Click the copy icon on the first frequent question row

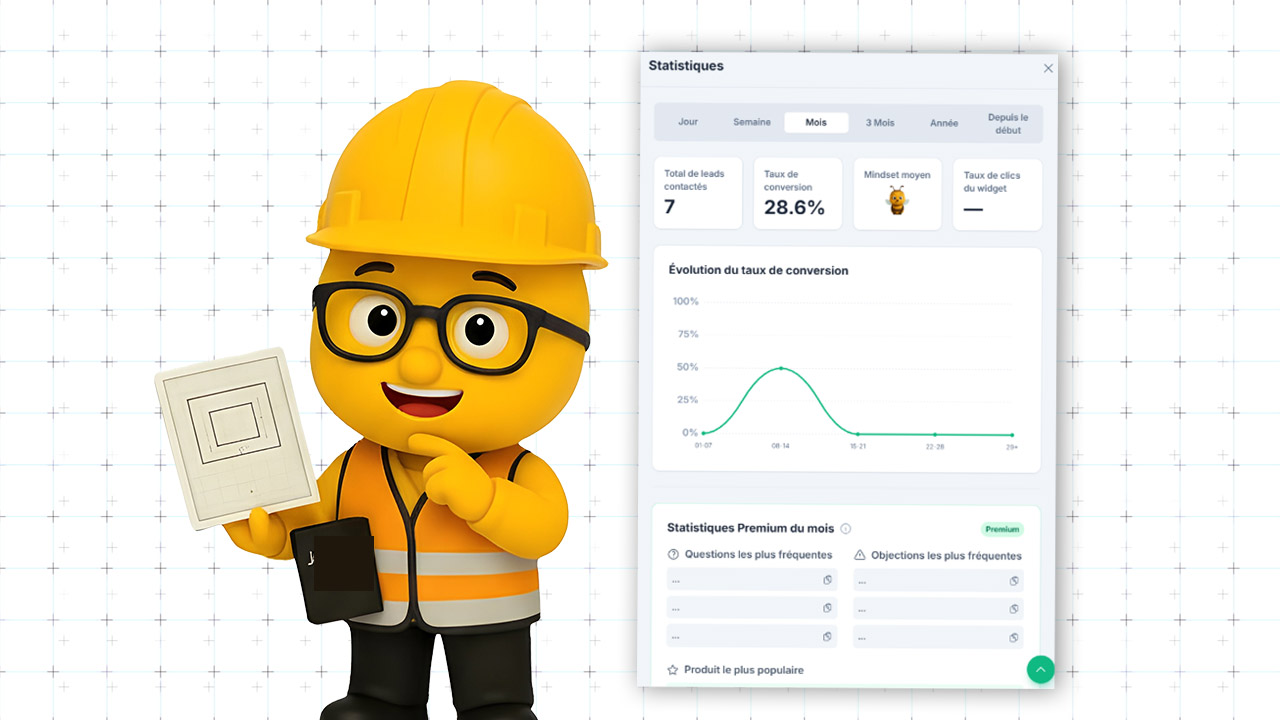[x=827, y=580]
